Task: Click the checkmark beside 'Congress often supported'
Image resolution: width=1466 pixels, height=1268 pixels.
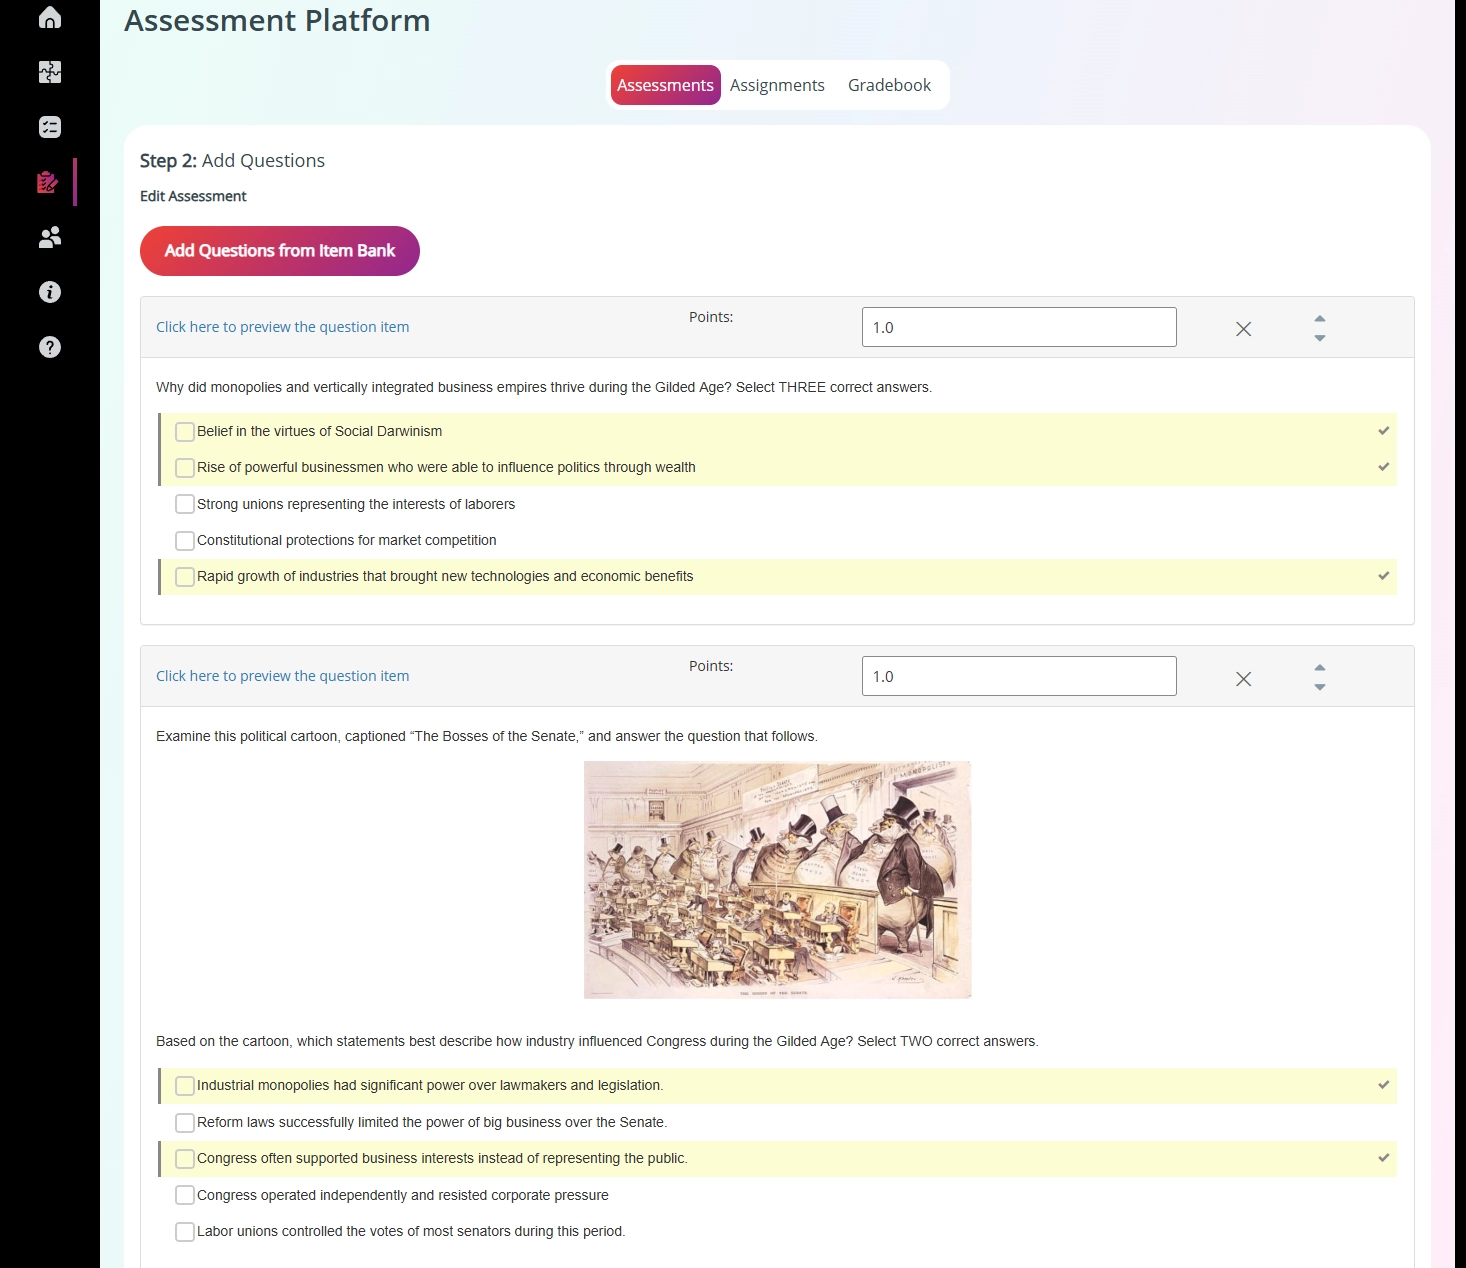Action: tap(1384, 1158)
